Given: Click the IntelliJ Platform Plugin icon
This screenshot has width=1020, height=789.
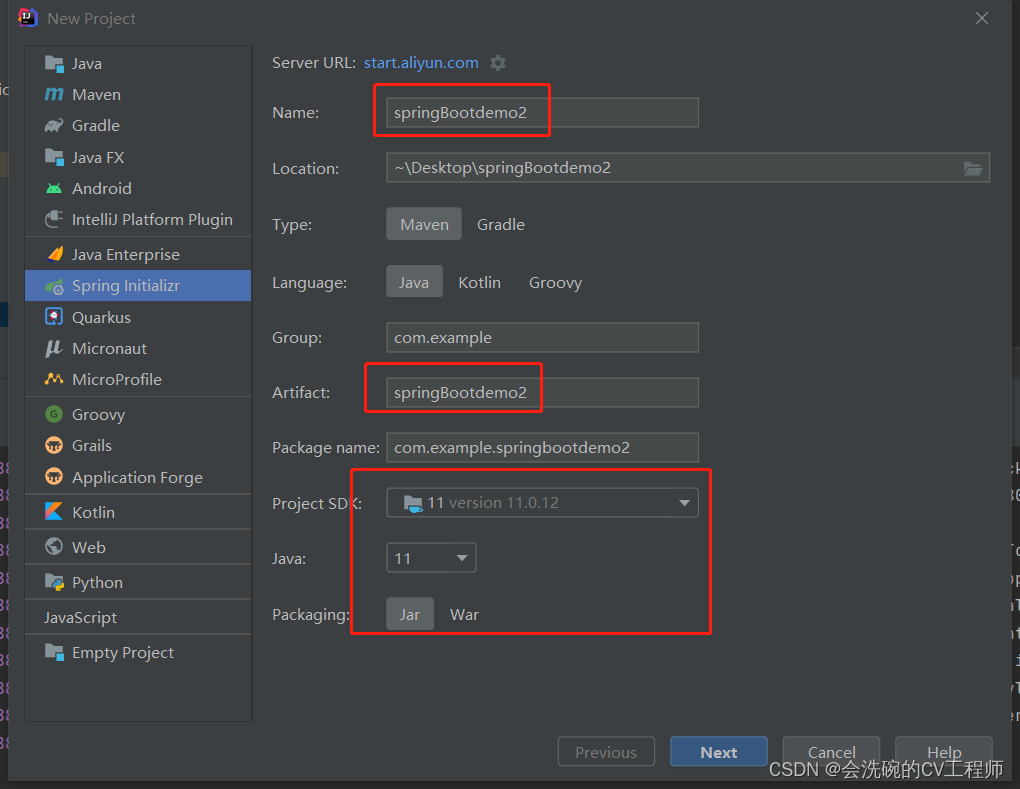Looking at the screenshot, I should [x=54, y=219].
